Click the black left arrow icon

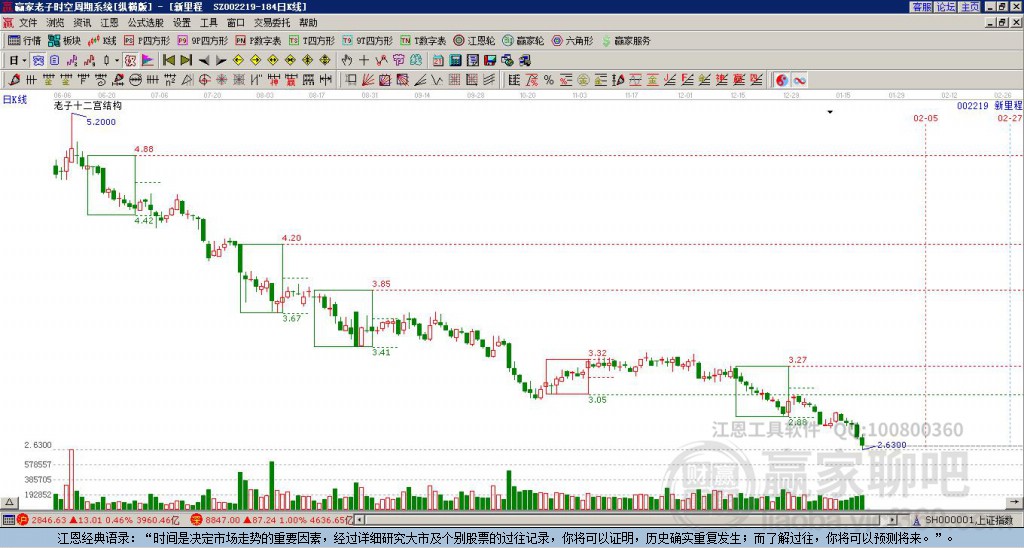pyautogui.click(x=204, y=61)
